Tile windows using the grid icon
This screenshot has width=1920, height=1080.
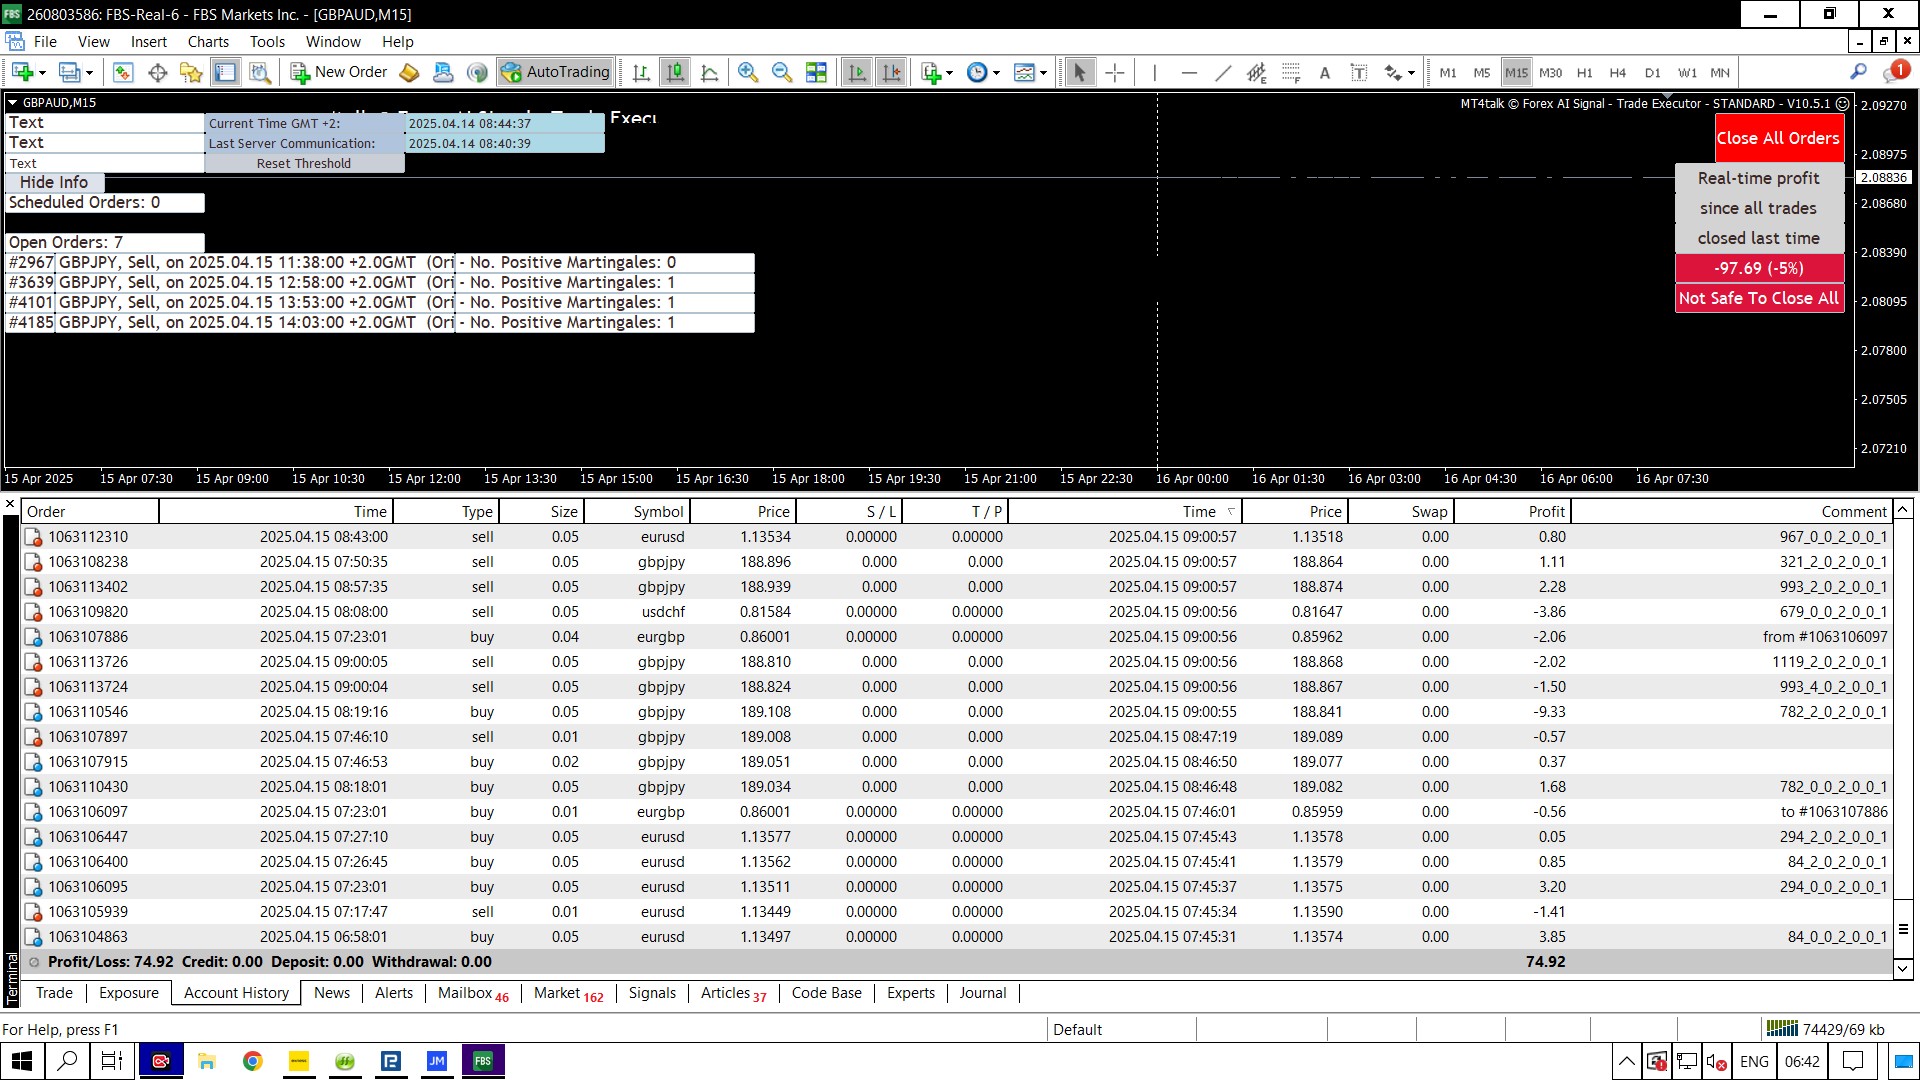[x=817, y=72]
